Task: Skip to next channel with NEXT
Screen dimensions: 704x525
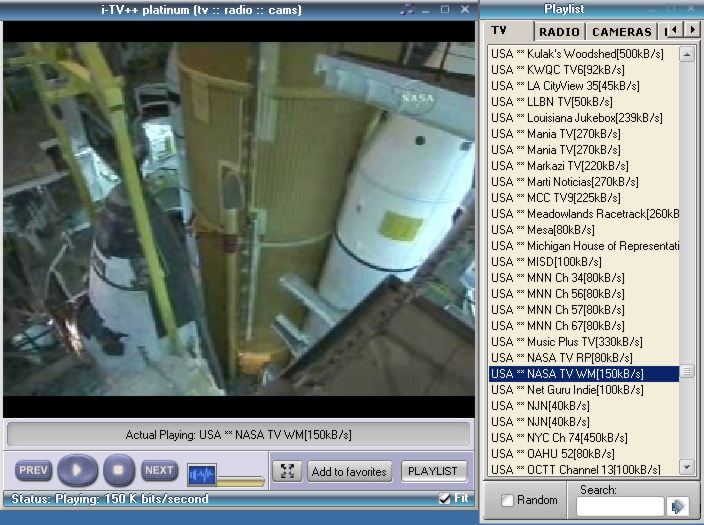Action: point(159,470)
